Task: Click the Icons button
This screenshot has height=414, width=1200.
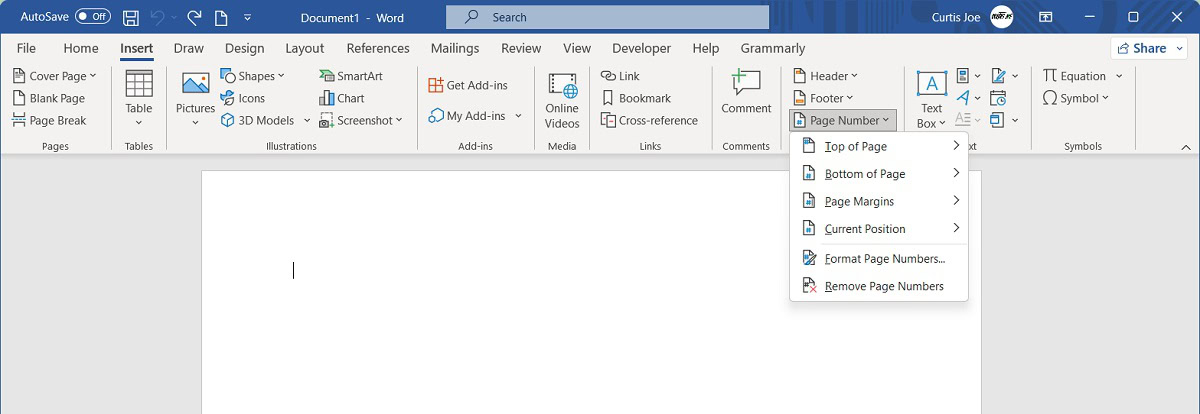Action: click(x=243, y=98)
